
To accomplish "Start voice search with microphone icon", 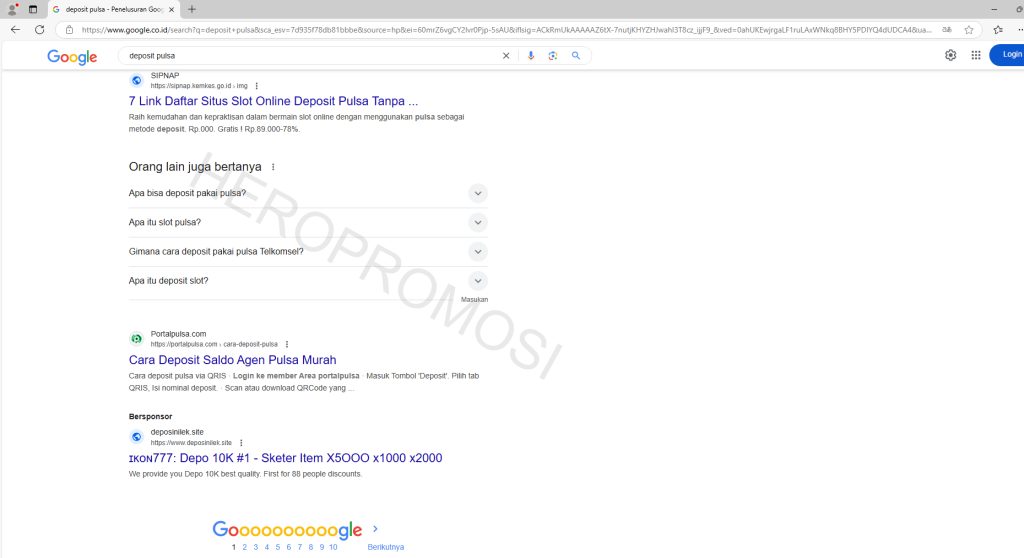I will [x=530, y=56].
